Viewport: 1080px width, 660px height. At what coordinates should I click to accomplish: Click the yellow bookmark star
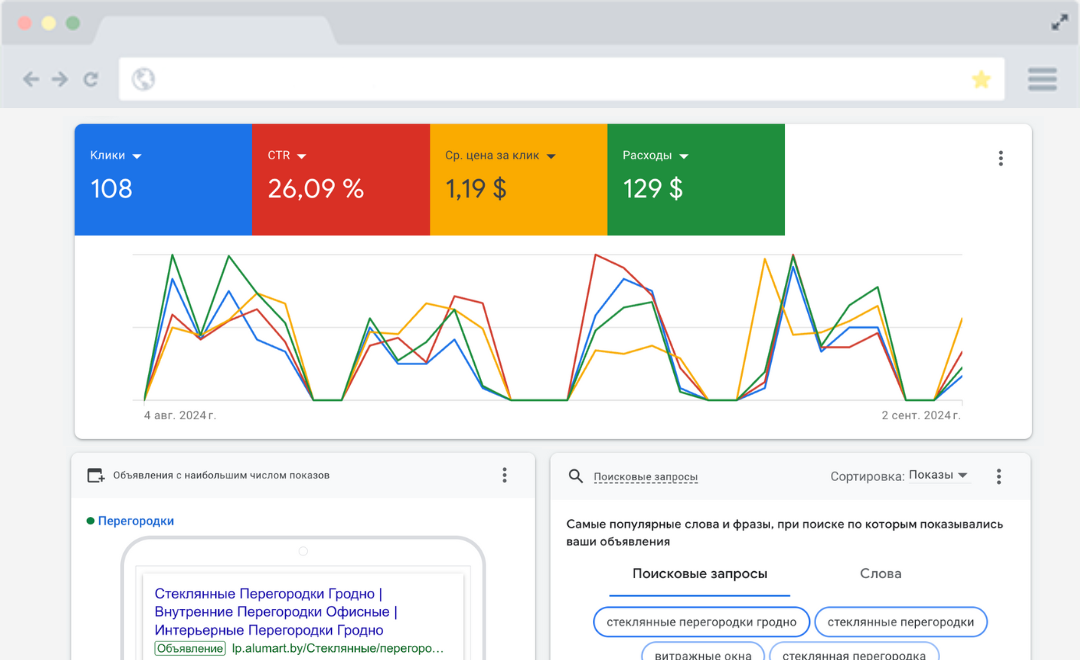[x=981, y=79]
